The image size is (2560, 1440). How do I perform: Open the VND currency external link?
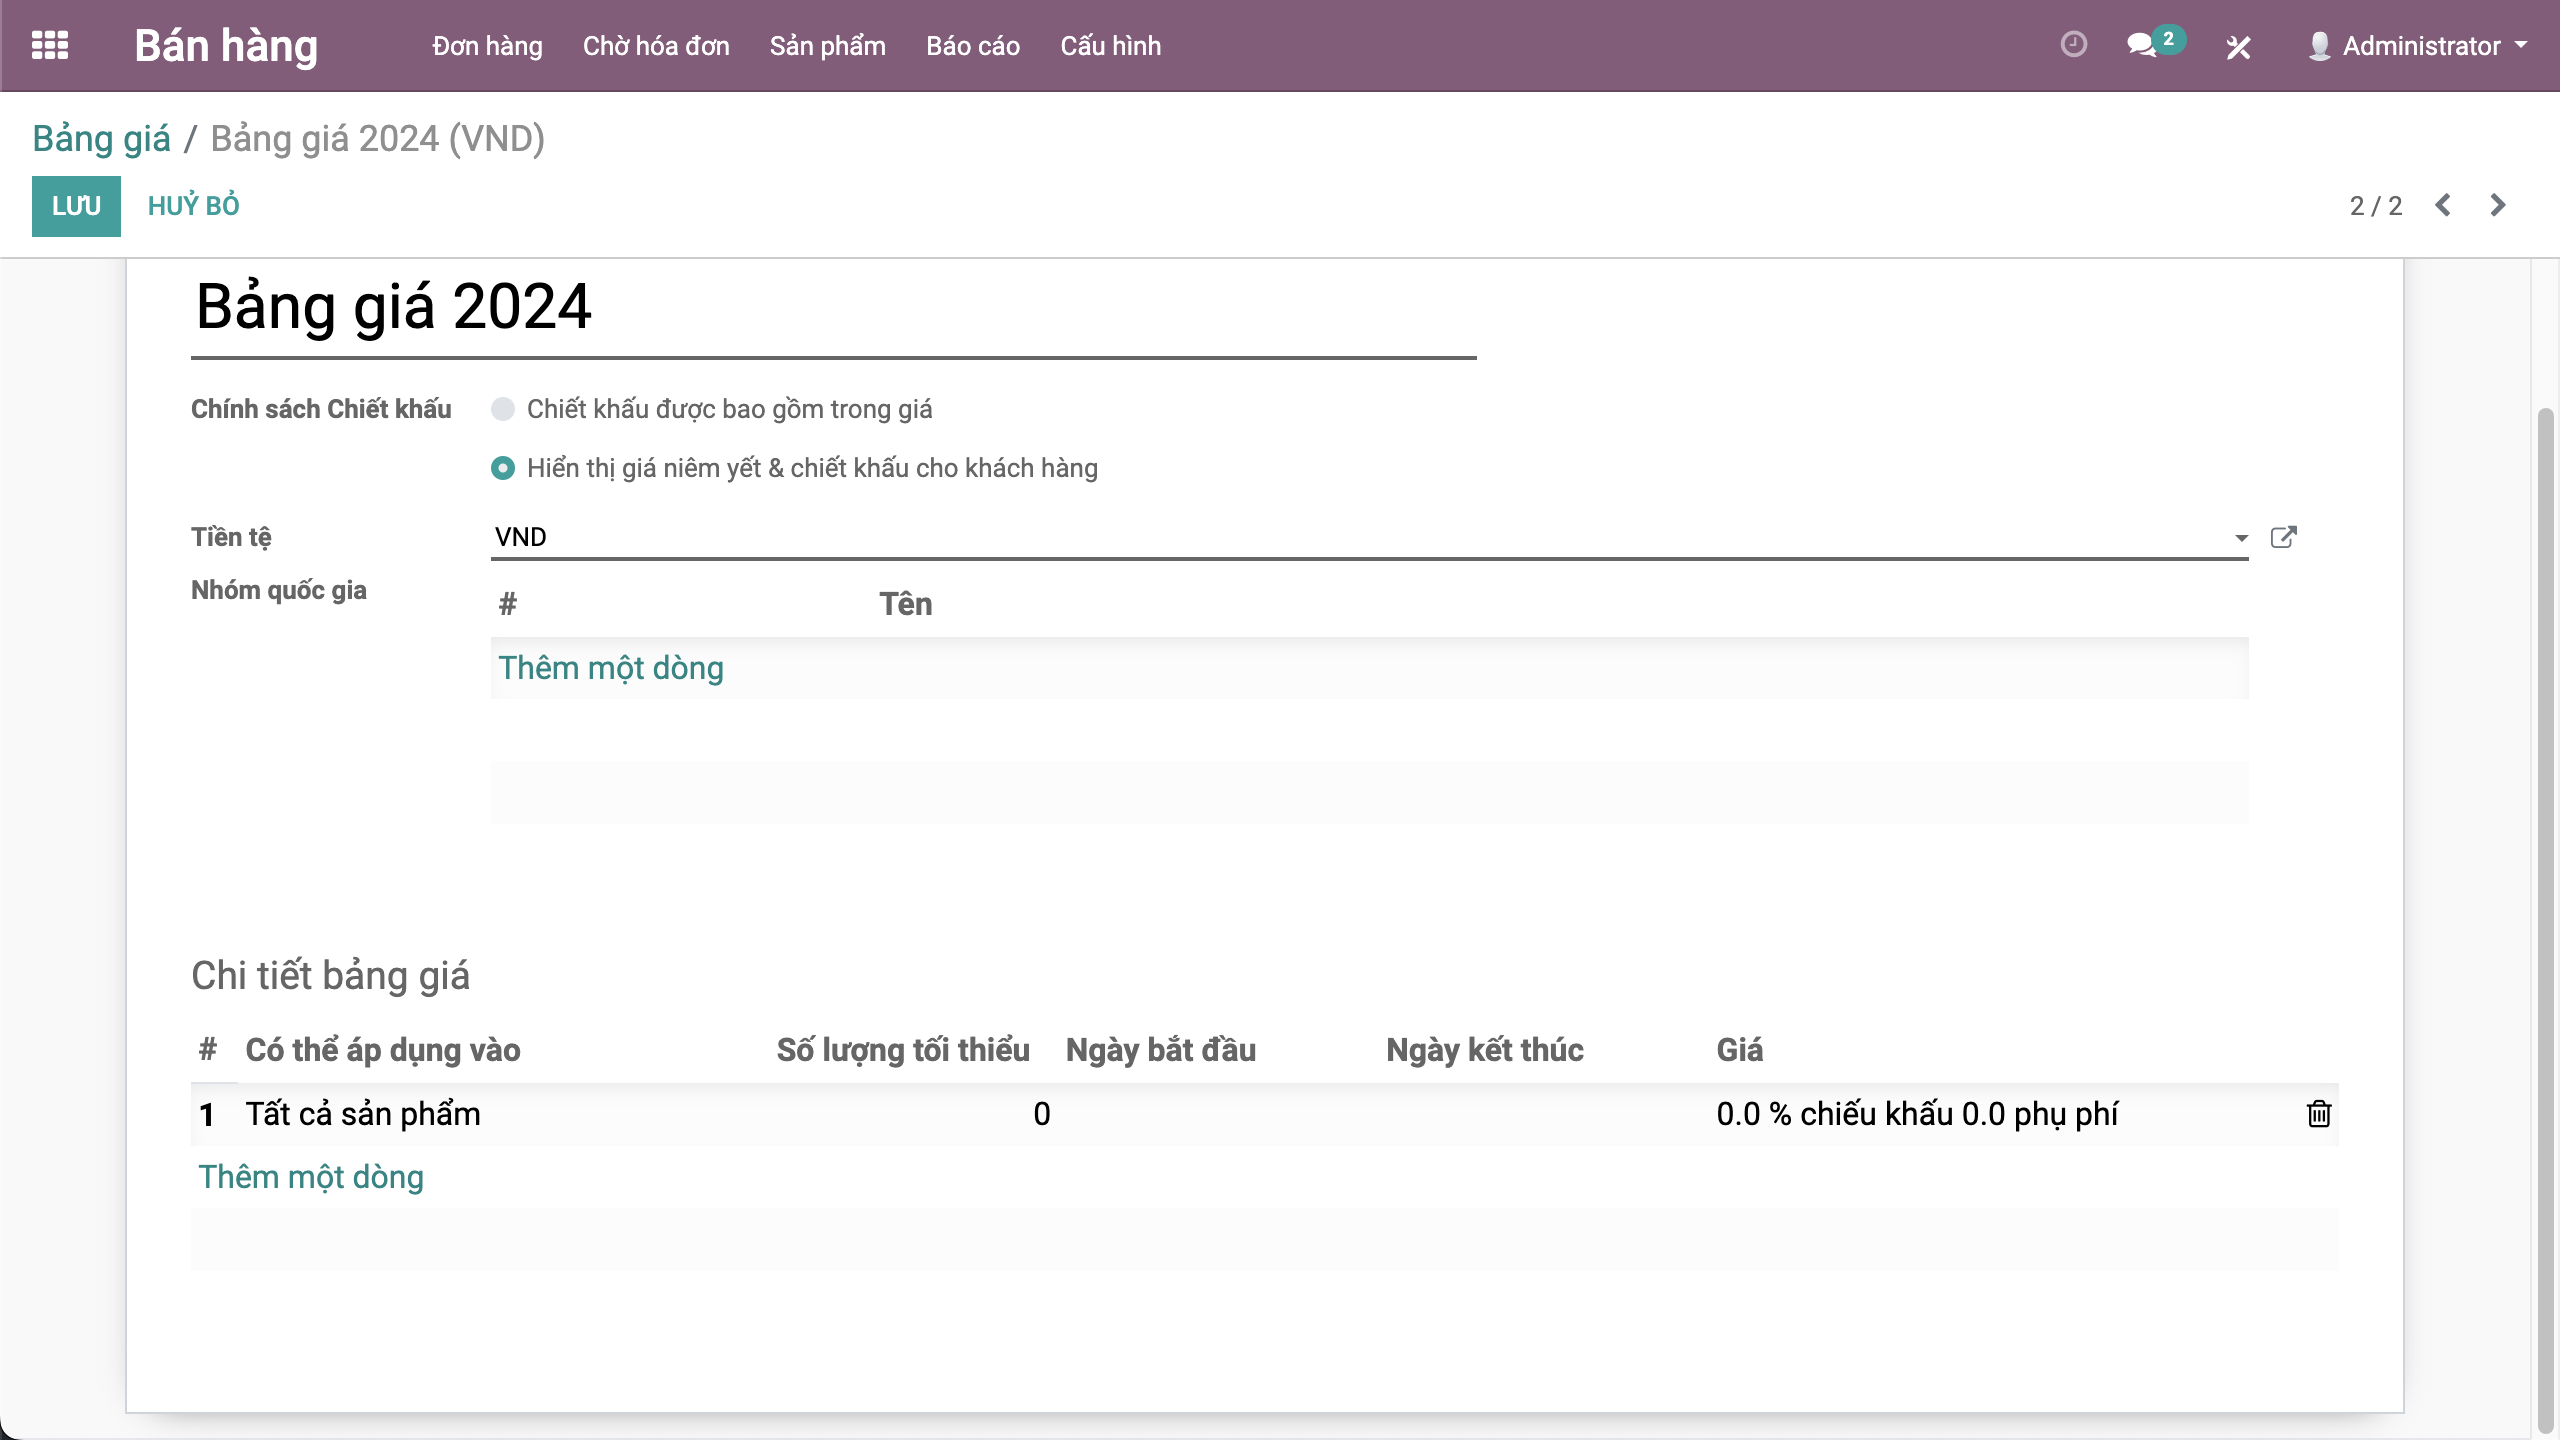[2283, 538]
